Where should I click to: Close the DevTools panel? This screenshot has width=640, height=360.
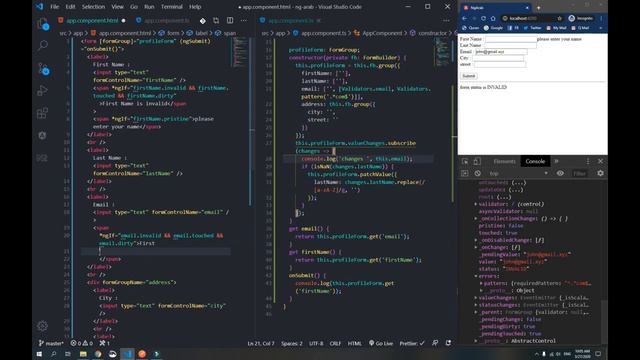pos(600,162)
